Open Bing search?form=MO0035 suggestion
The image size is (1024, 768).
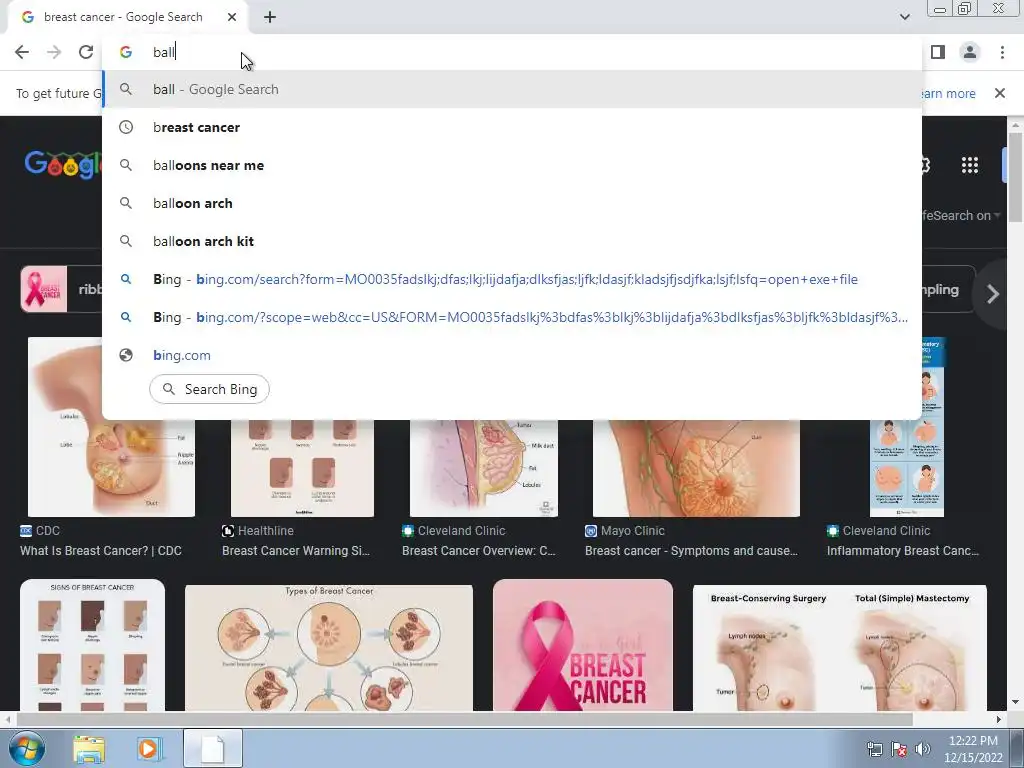pyautogui.click(x=512, y=280)
